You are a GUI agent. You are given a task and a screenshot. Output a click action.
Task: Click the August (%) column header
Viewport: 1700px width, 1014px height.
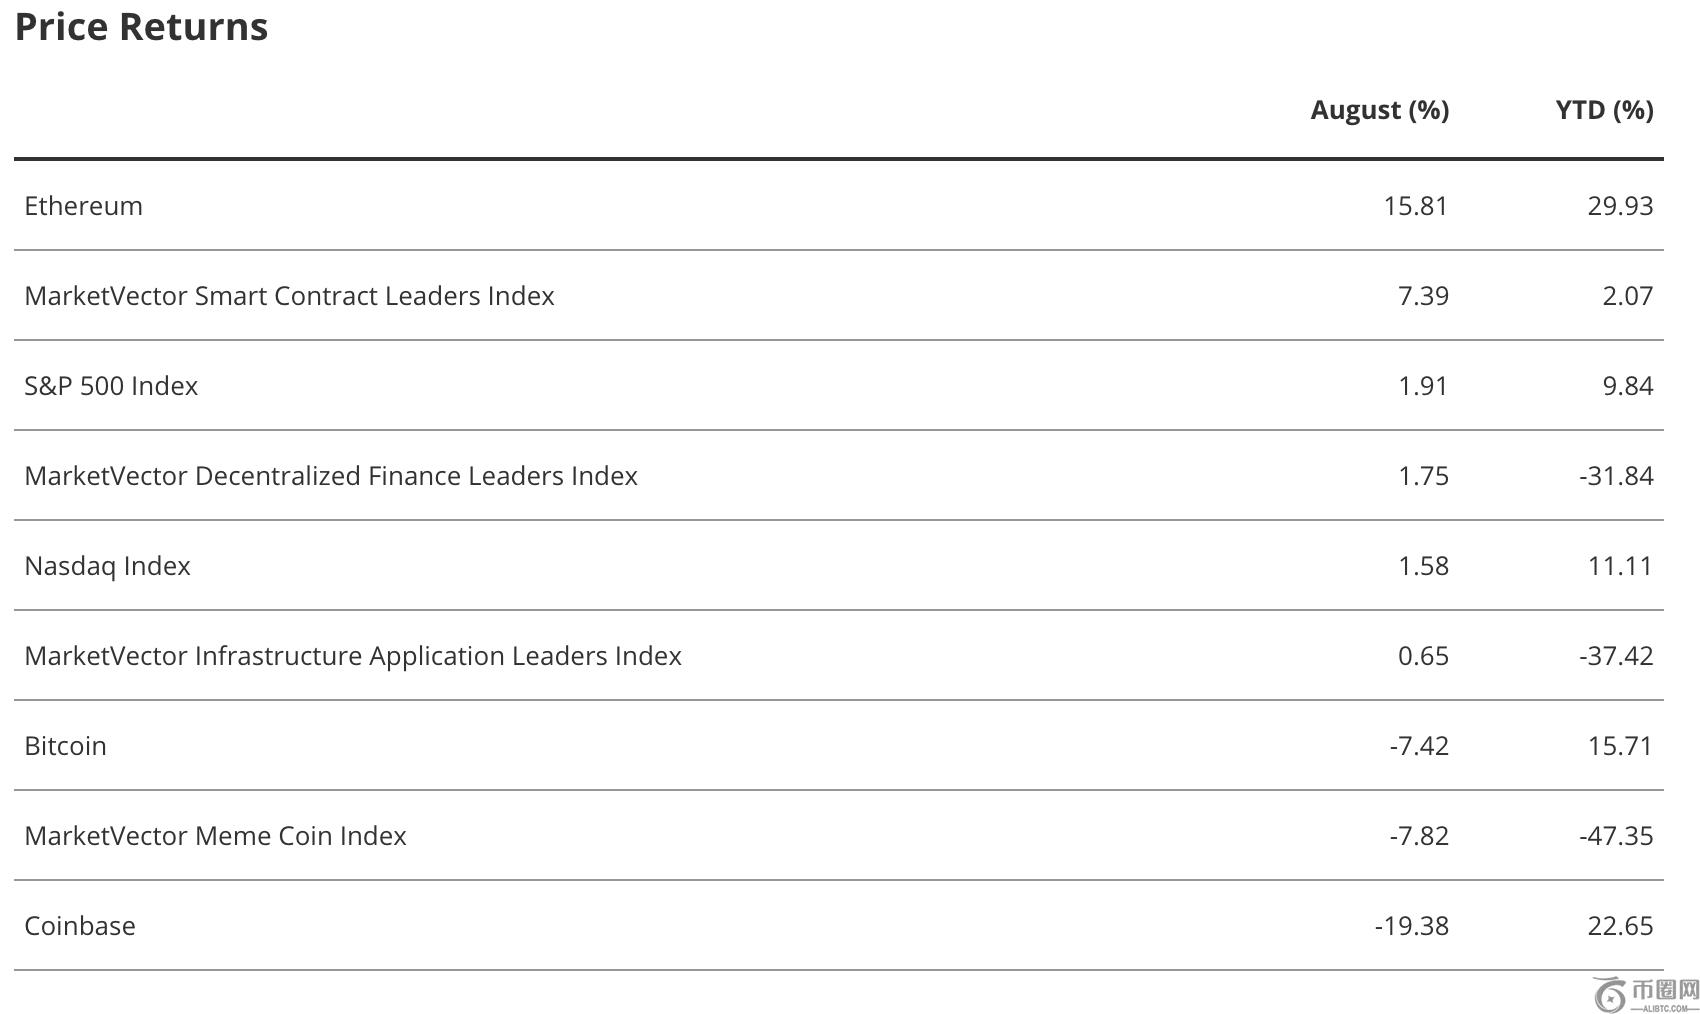tap(1379, 110)
